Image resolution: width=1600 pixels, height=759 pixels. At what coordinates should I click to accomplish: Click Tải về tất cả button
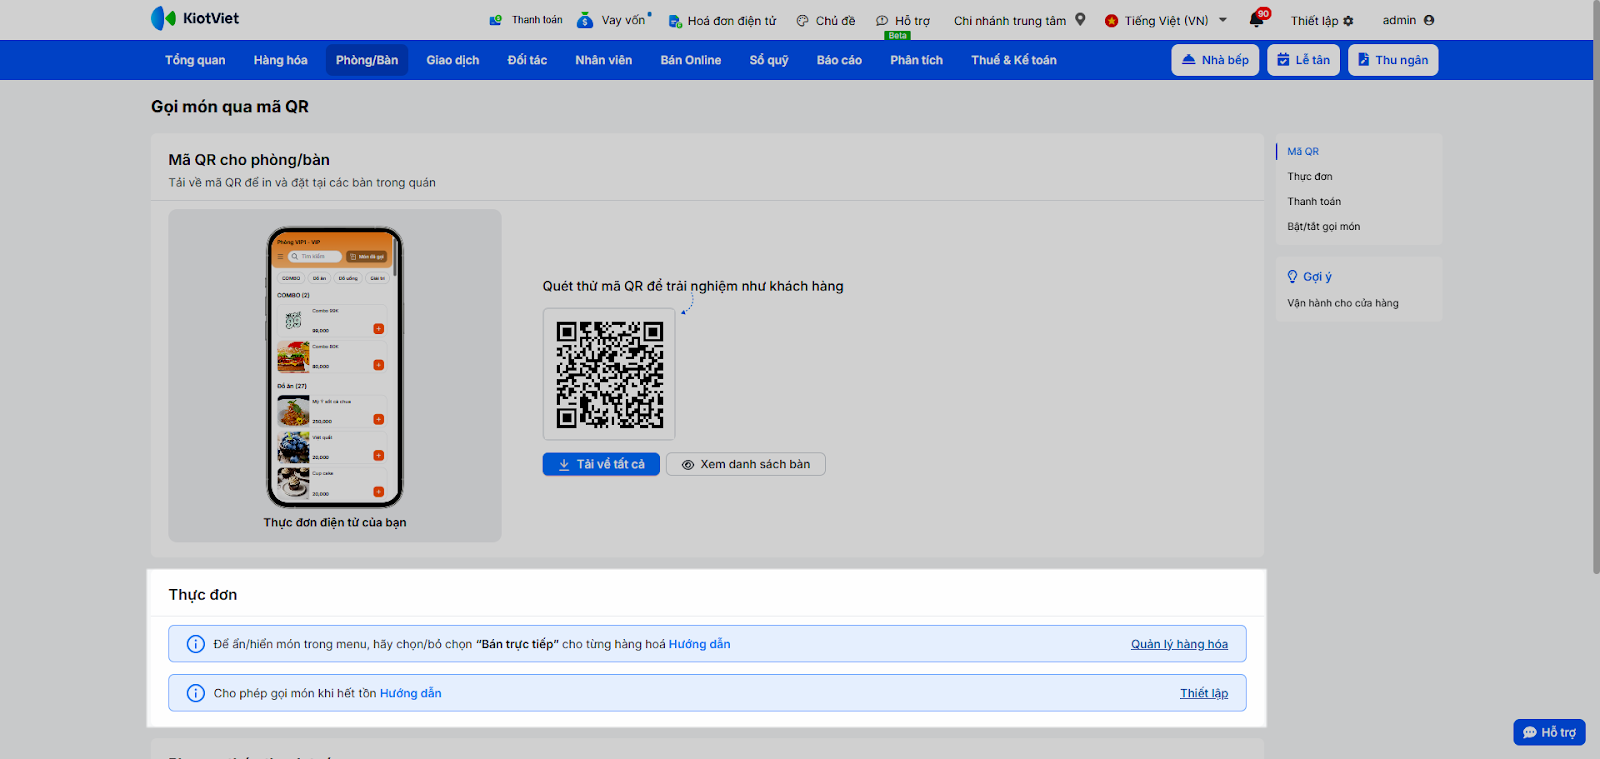tap(601, 464)
